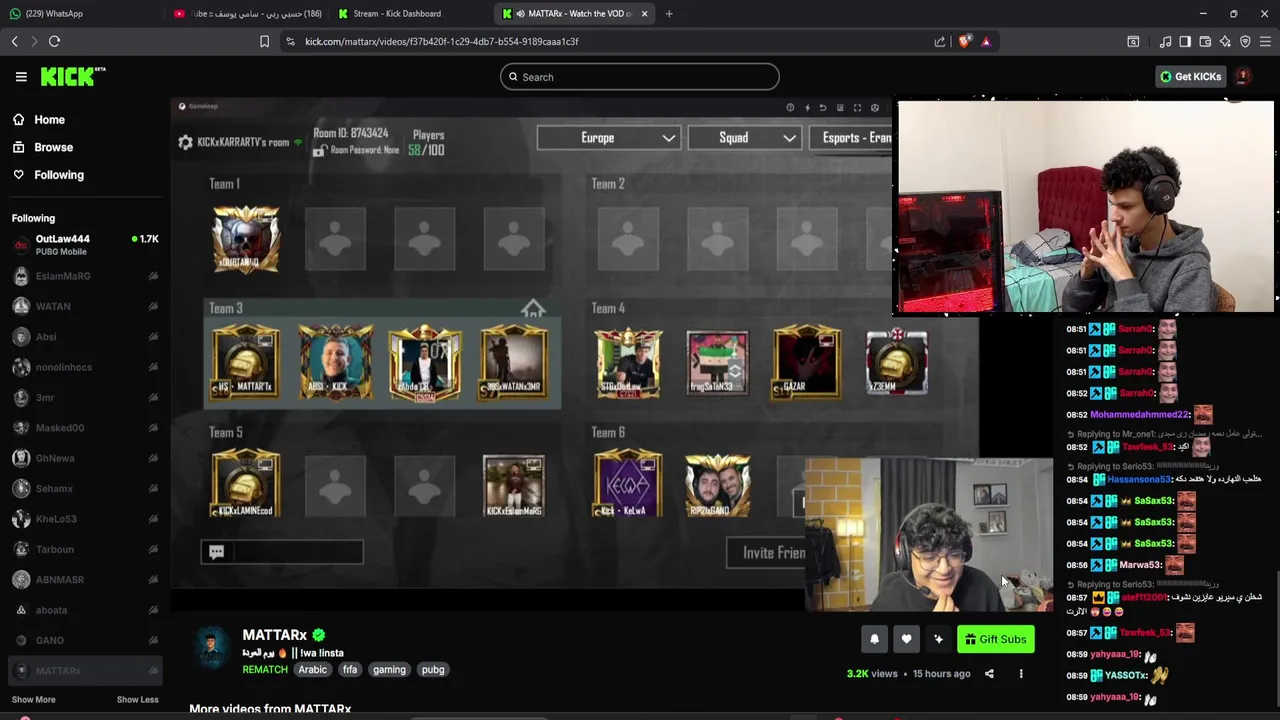Click Show More in Following list
1280x720 pixels.
tap(34, 699)
